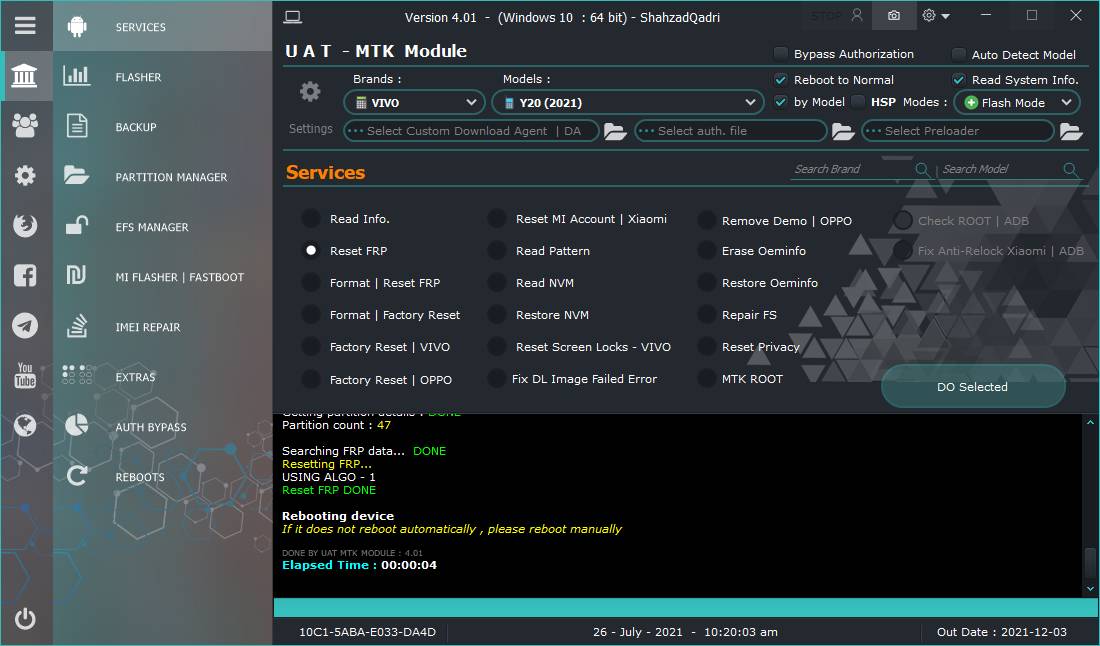
Task: Open the Backup menu item
Action: [163, 127]
